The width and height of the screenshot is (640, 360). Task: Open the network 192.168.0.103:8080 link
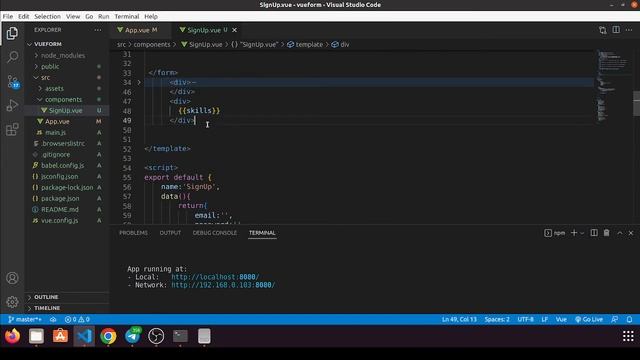pyautogui.click(x=223, y=285)
